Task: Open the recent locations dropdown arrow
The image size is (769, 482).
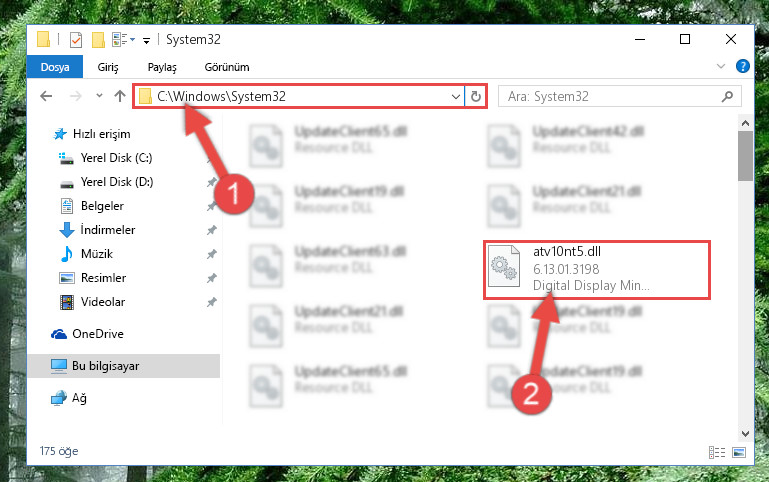Action: pos(100,96)
